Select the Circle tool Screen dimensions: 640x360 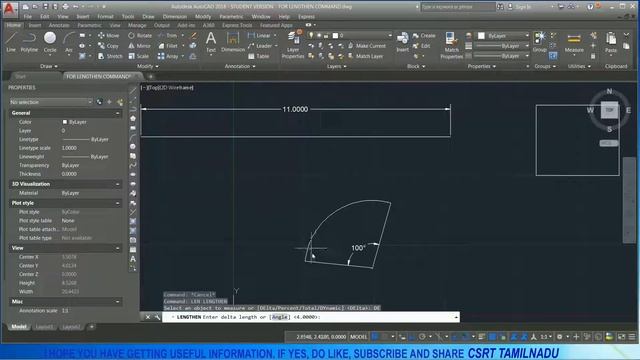50,42
